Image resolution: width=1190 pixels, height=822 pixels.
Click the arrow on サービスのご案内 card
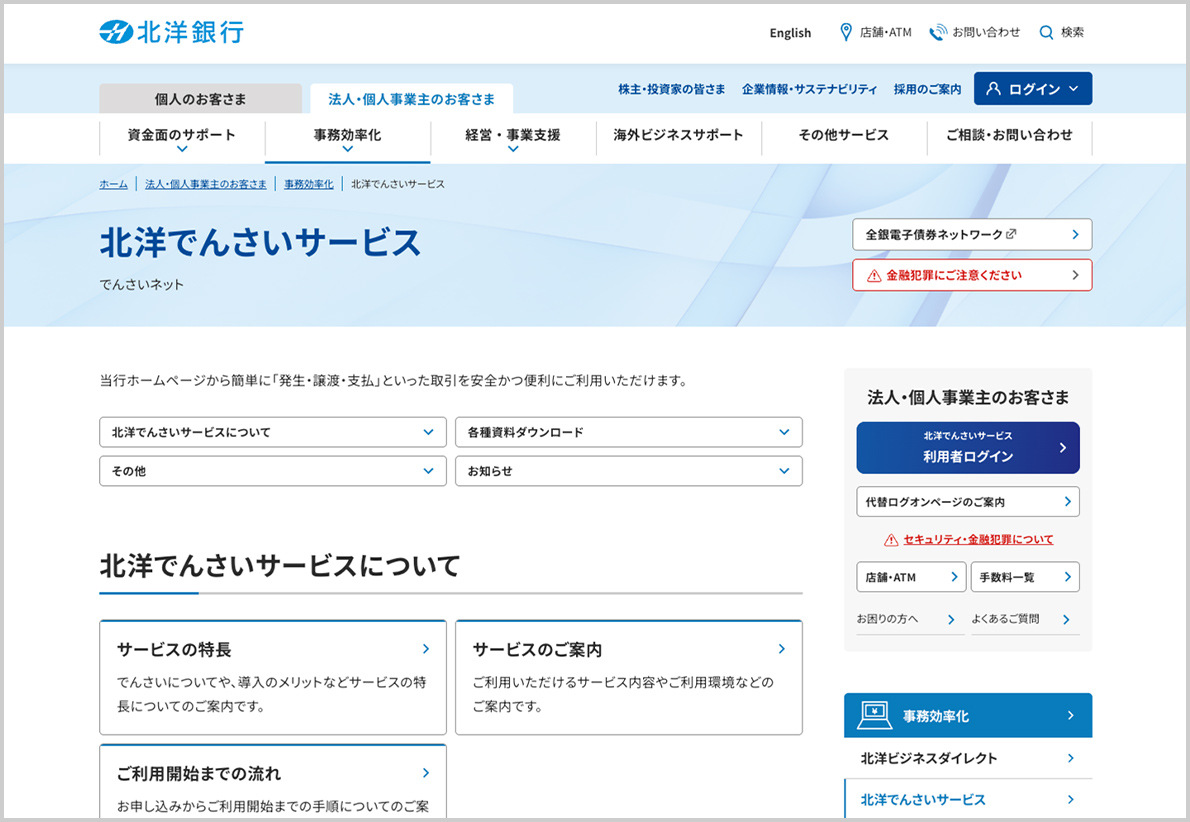[782, 649]
